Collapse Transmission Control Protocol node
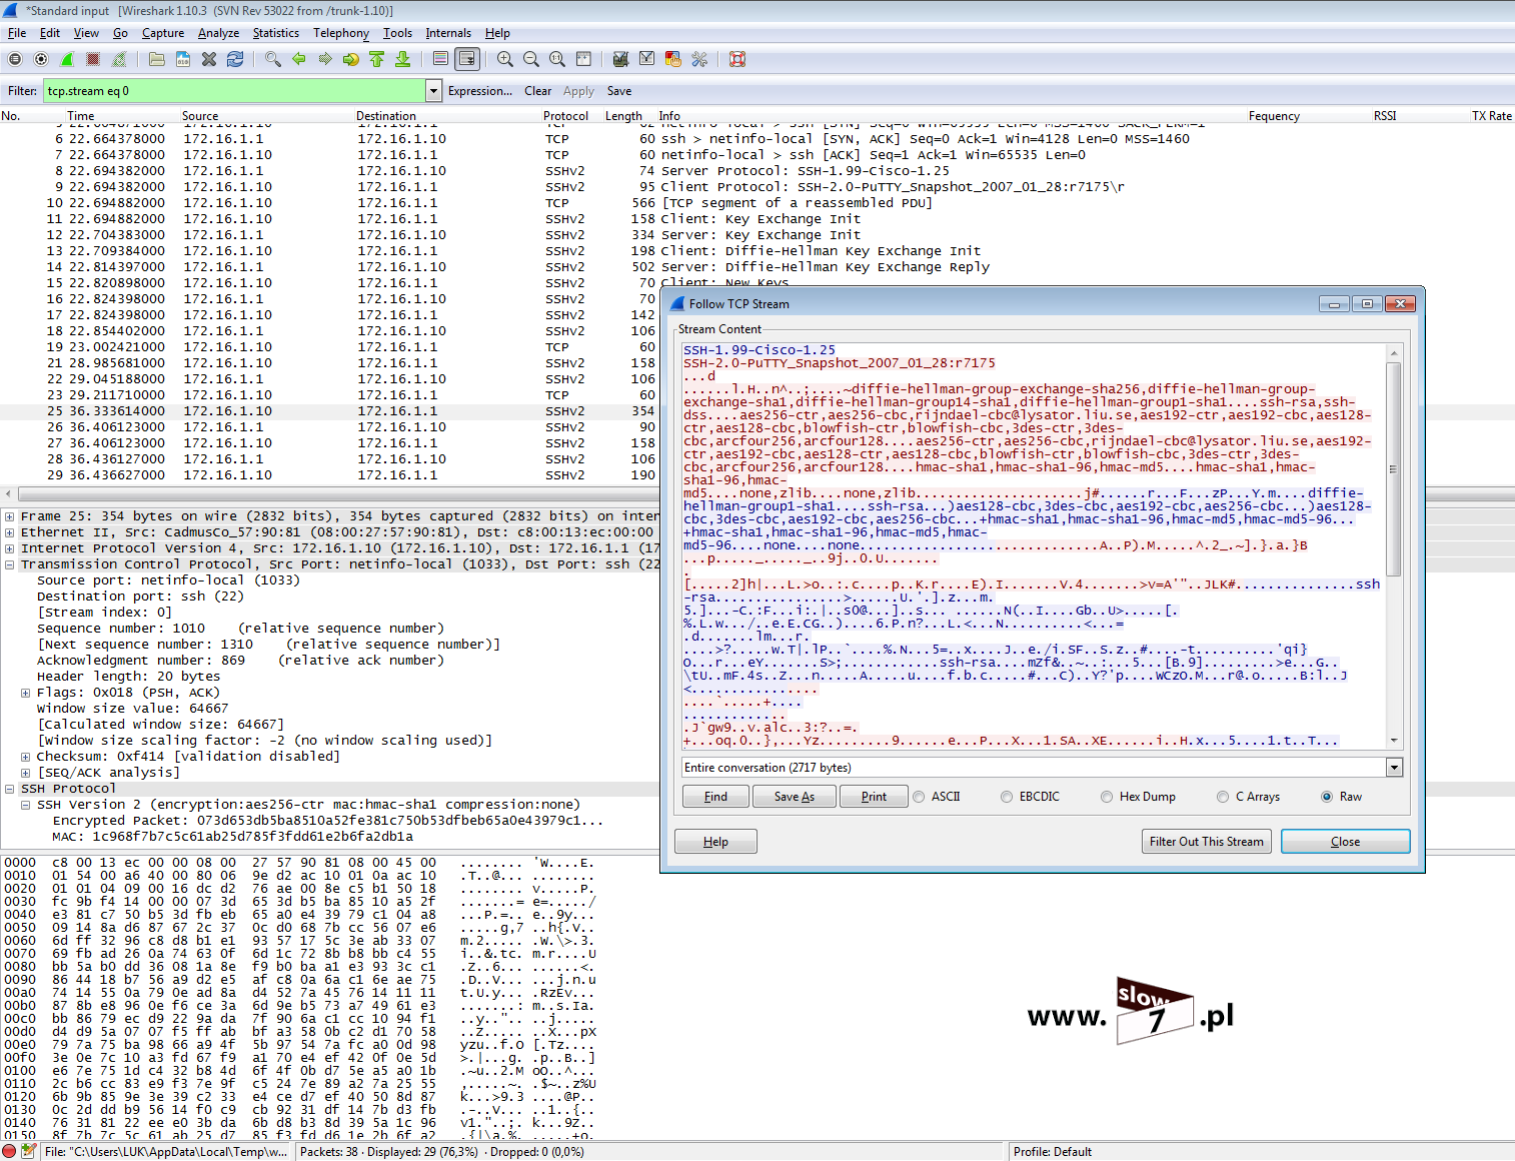1515x1161 pixels. (x=9, y=565)
